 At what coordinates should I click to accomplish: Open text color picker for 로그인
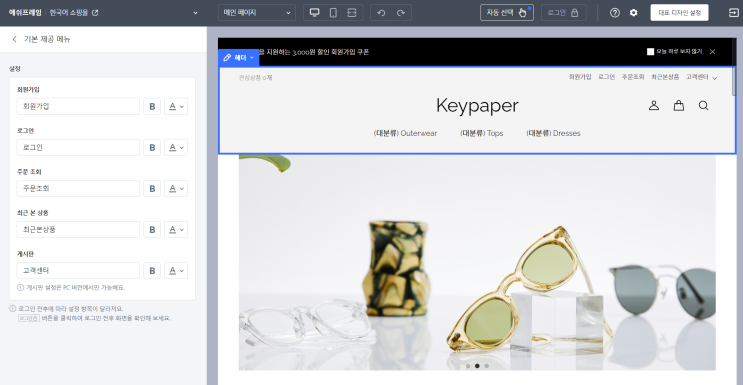click(176, 147)
